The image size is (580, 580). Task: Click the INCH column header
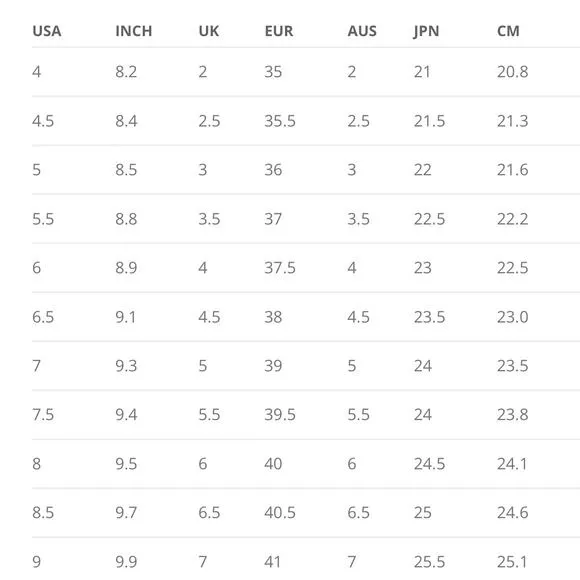tap(134, 31)
